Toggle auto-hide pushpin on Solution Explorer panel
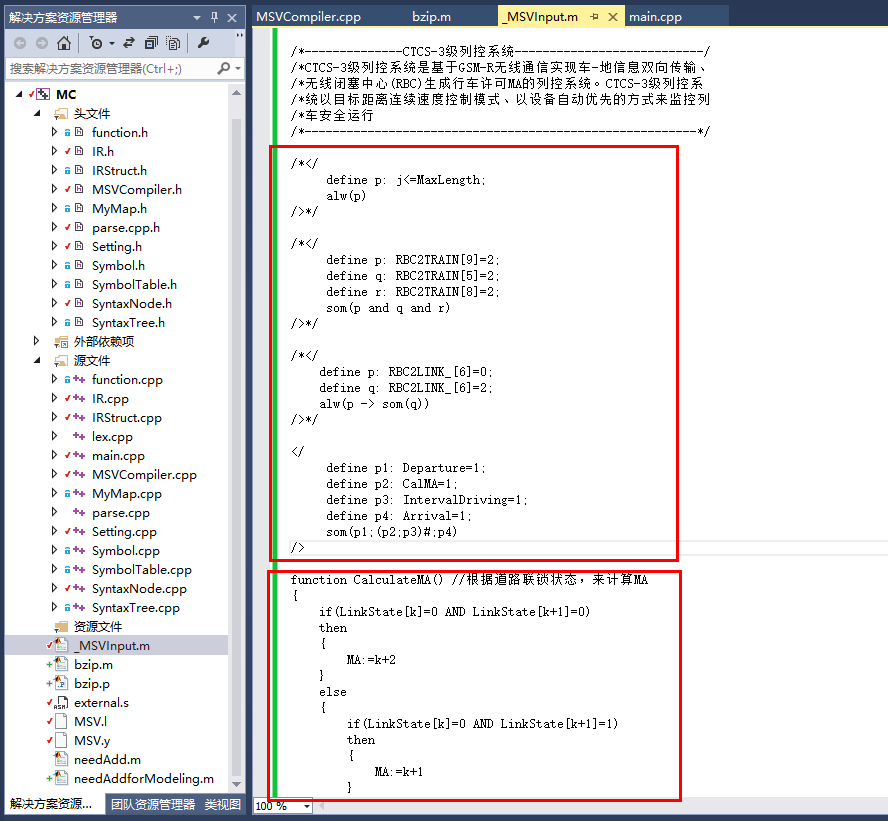Screen dimensions: 888x821 (214, 16)
